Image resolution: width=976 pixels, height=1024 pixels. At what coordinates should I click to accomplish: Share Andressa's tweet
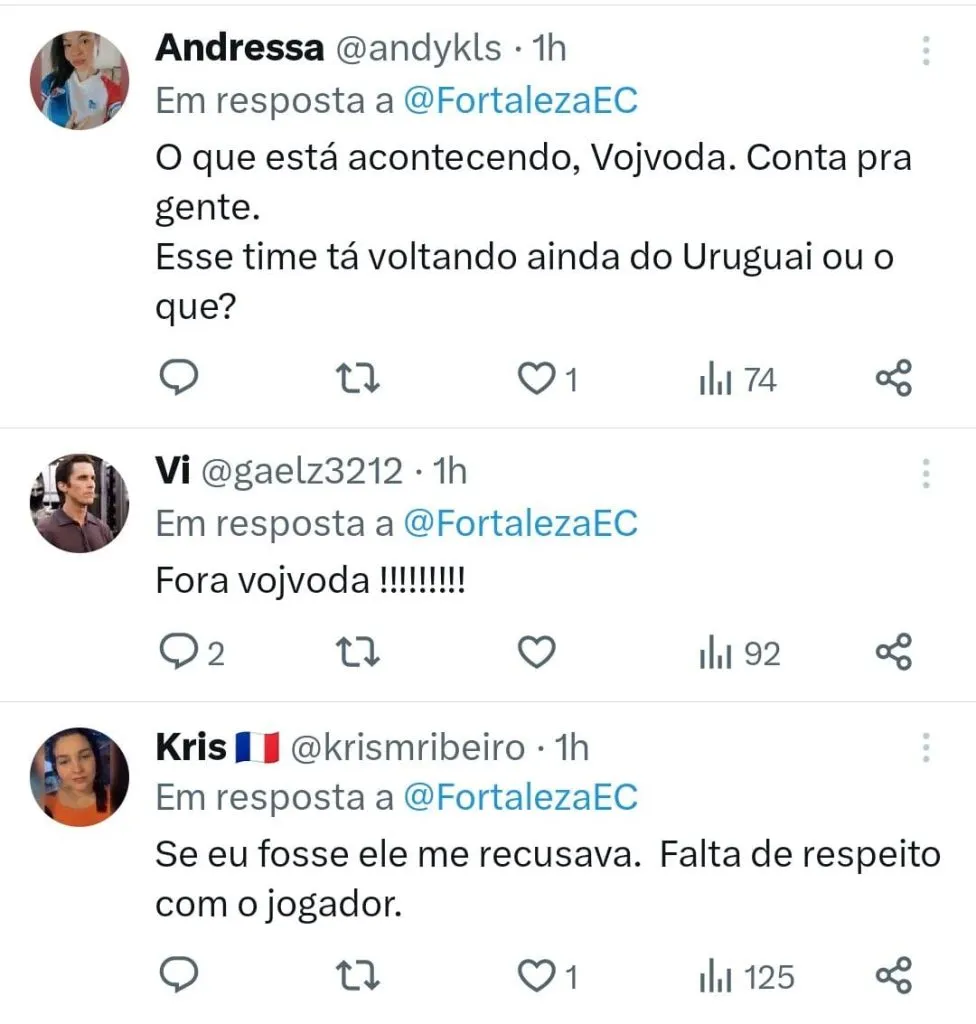tap(893, 379)
